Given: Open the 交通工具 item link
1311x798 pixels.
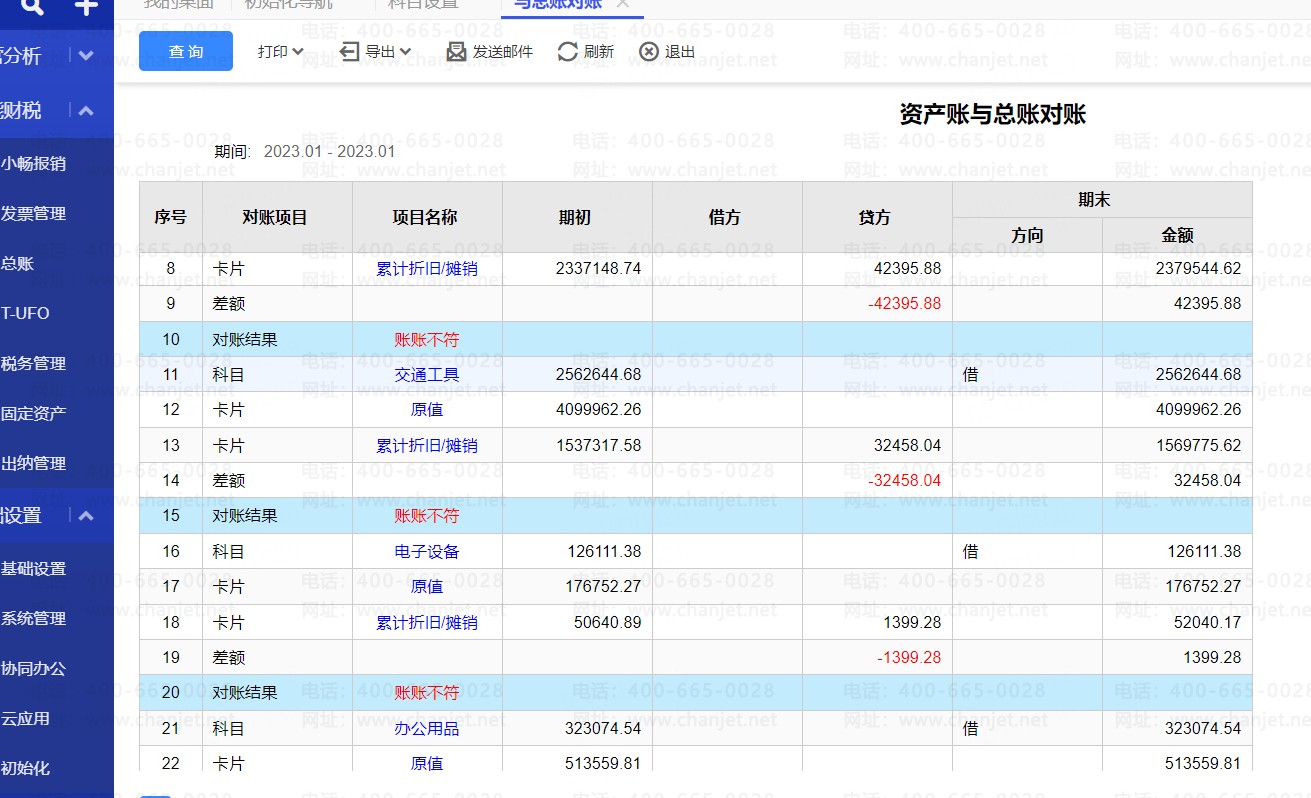Looking at the screenshot, I should point(427,375).
